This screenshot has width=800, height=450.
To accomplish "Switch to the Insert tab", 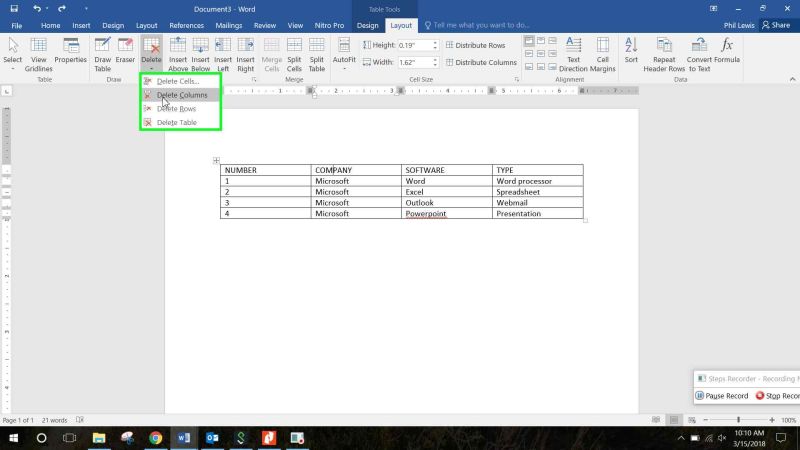I will (81, 26).
